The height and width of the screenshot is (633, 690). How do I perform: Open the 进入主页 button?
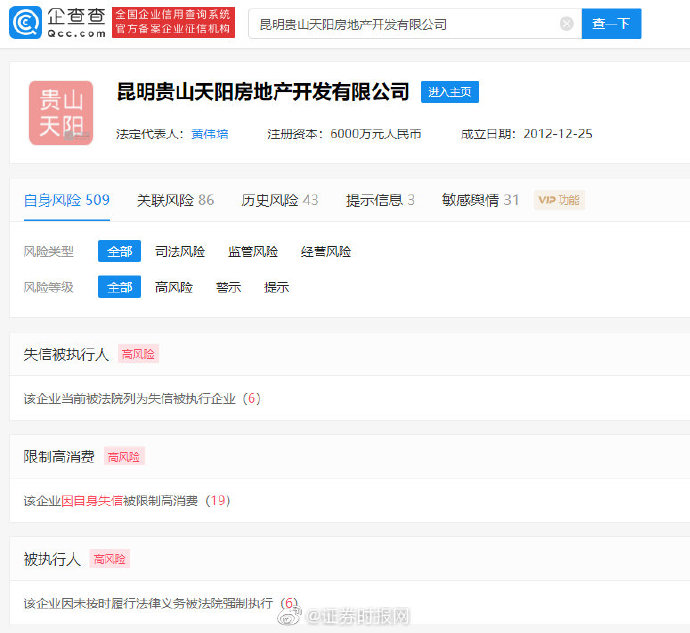click(x=450, y=92)
